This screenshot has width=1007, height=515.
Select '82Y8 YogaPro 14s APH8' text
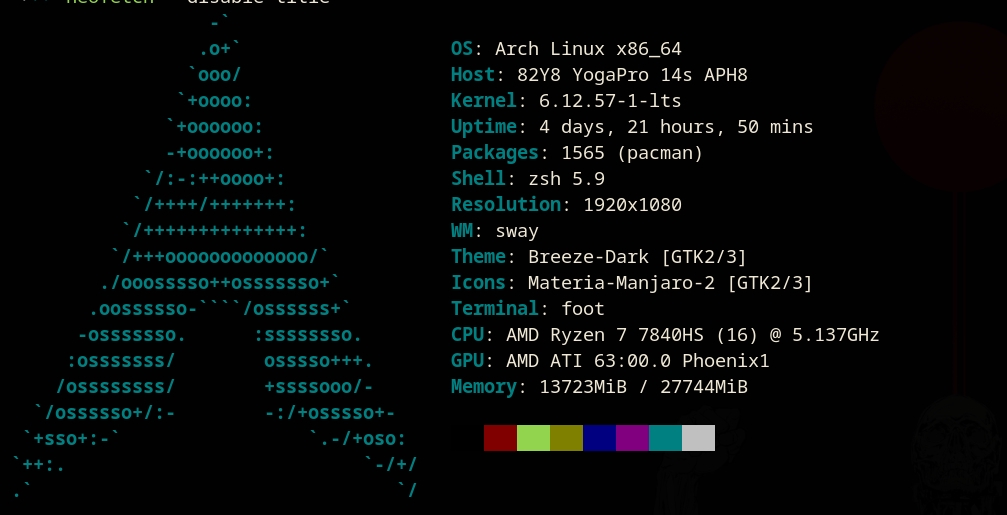pos(633,75)
